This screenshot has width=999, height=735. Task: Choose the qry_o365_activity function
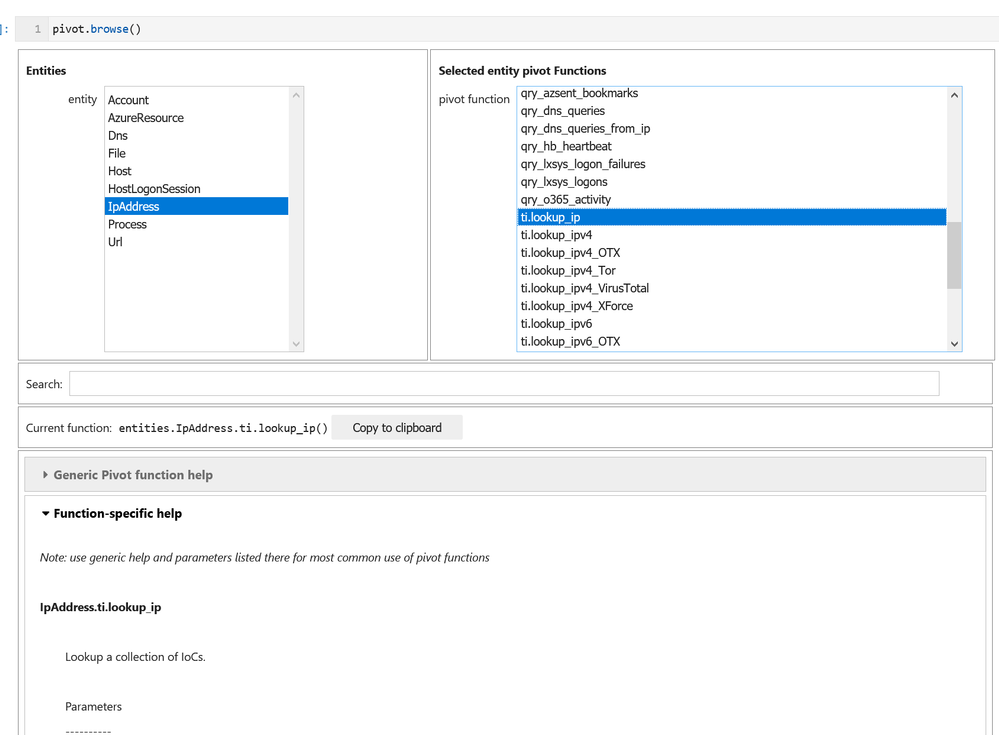[731, 200]
